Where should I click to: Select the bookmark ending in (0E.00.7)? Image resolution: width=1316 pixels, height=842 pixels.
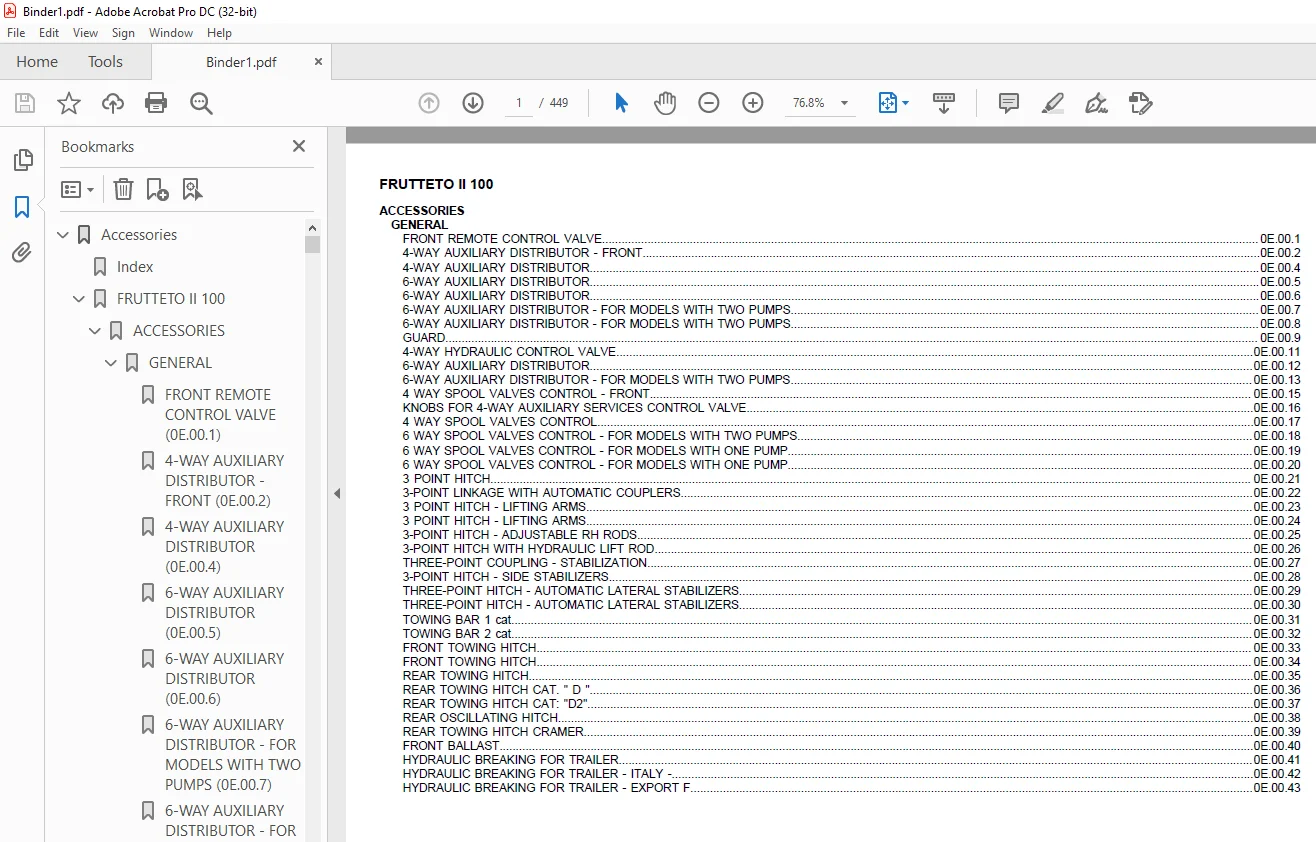pyautogui.click(x=233, y=755)
